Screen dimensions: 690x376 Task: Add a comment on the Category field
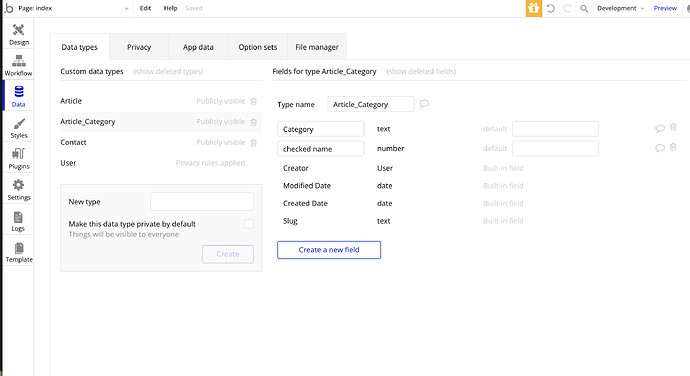click(x=660, y=129)
